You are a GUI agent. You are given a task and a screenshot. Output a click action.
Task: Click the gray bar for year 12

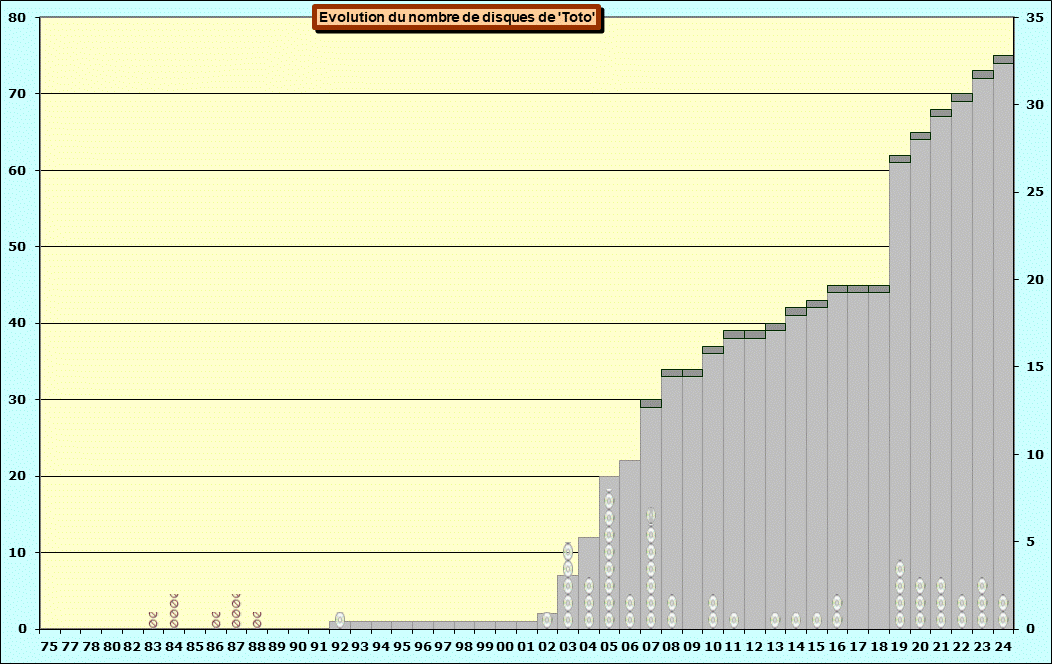tap(755, 484)
